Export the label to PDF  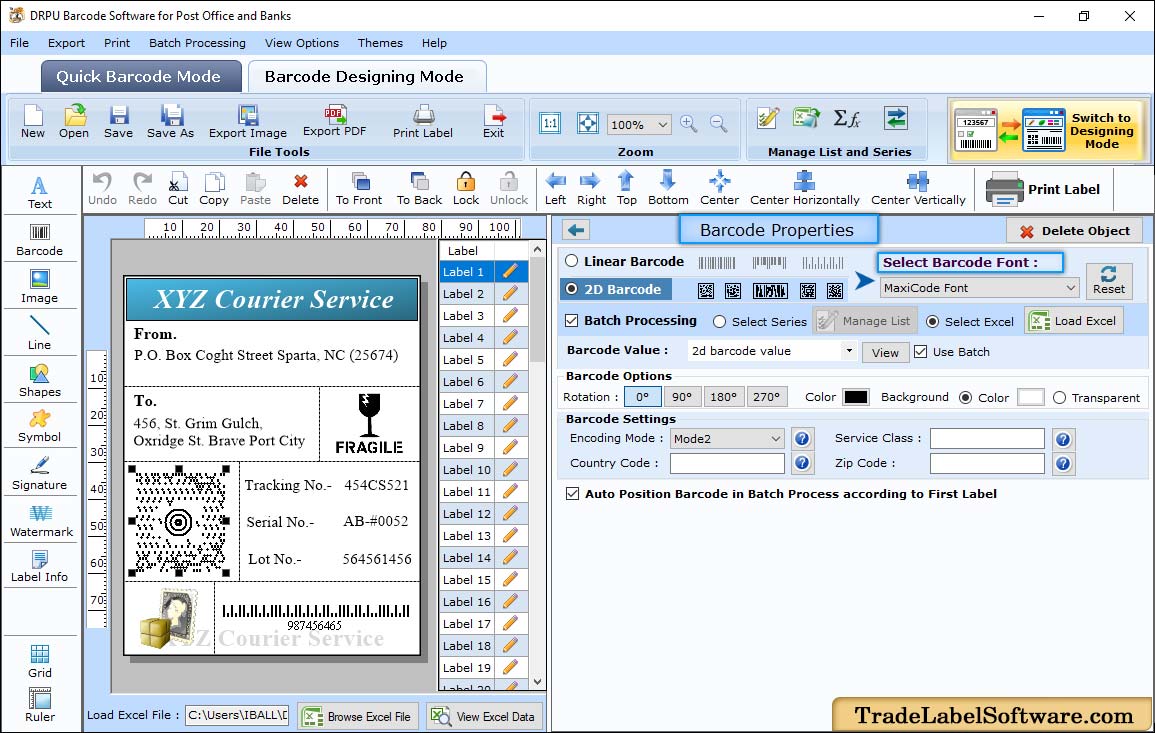click(334, 122)
